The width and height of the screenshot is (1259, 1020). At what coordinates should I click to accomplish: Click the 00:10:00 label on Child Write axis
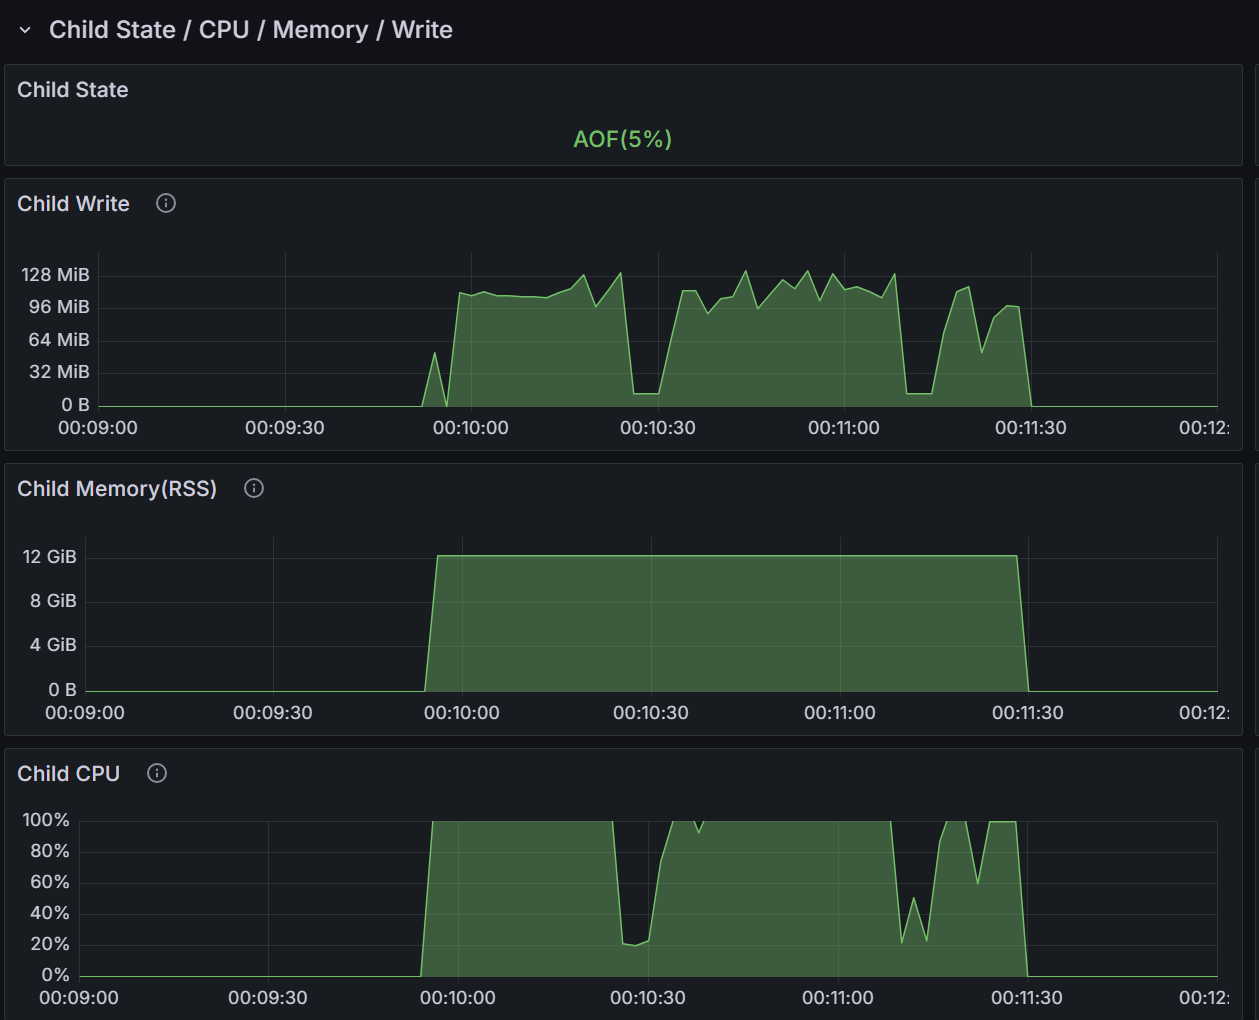[x=470, y=428]
